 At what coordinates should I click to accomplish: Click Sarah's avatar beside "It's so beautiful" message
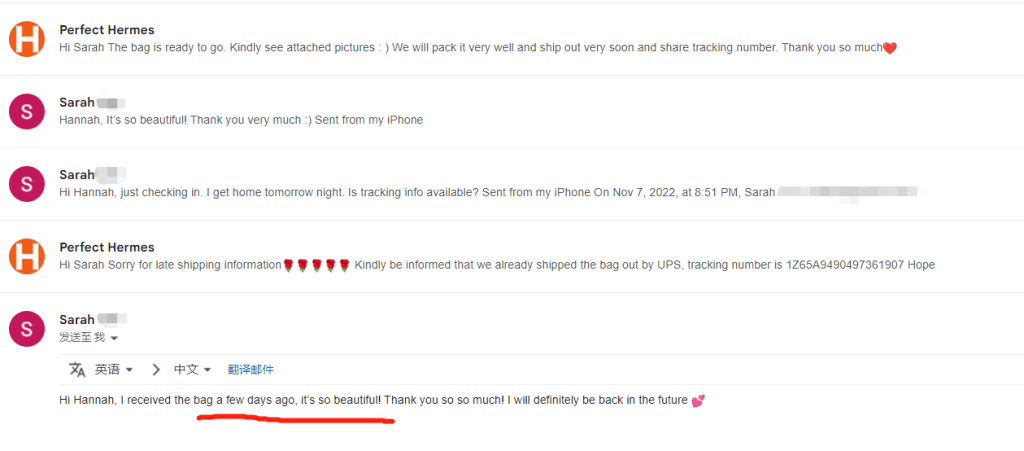26,111
